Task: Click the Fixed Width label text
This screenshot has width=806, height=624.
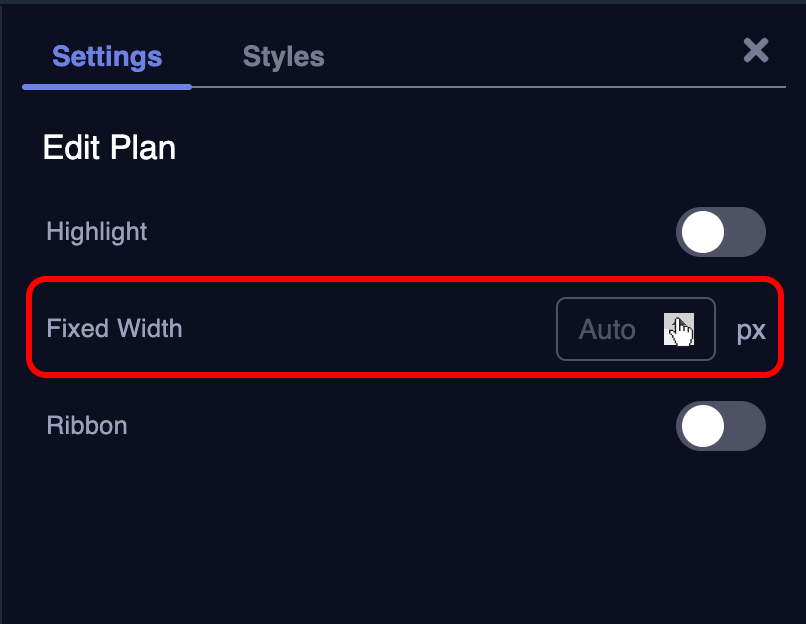Action: click(x=114, y=328)
